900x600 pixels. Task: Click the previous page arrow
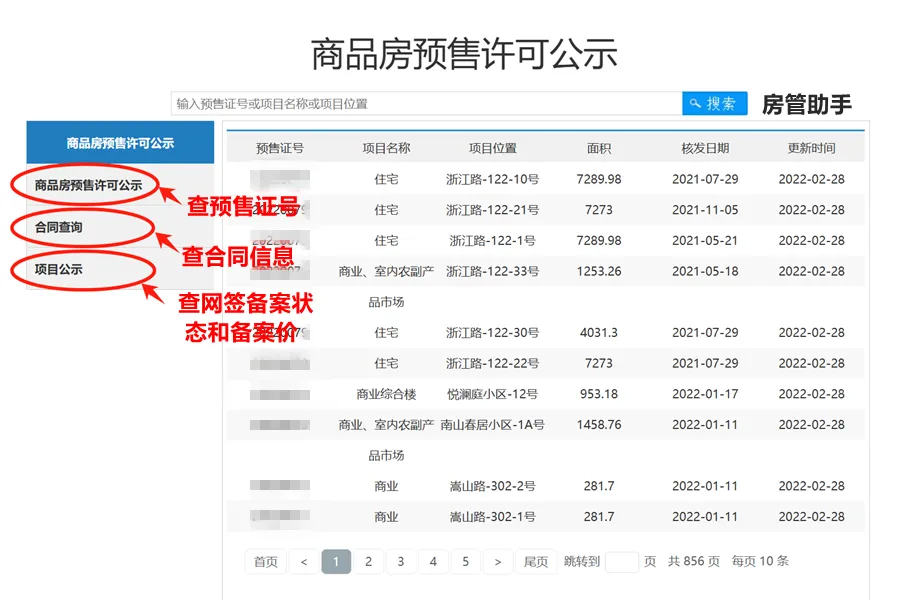pos(304,561)
